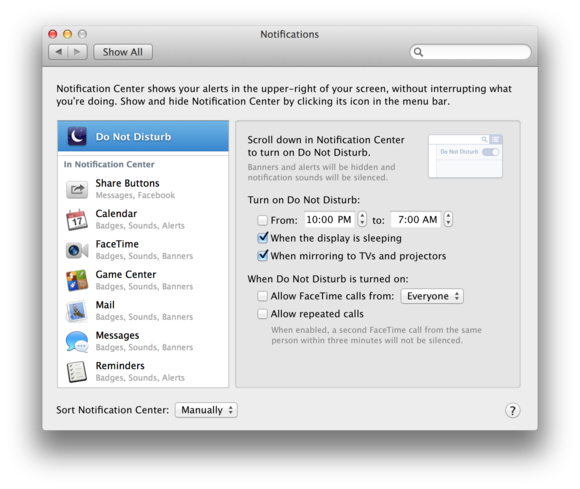This screenshot has height=489, width=580.
Task: Open the Everyone FaceTime calls dropdown
Action: [x=432, y=296]
